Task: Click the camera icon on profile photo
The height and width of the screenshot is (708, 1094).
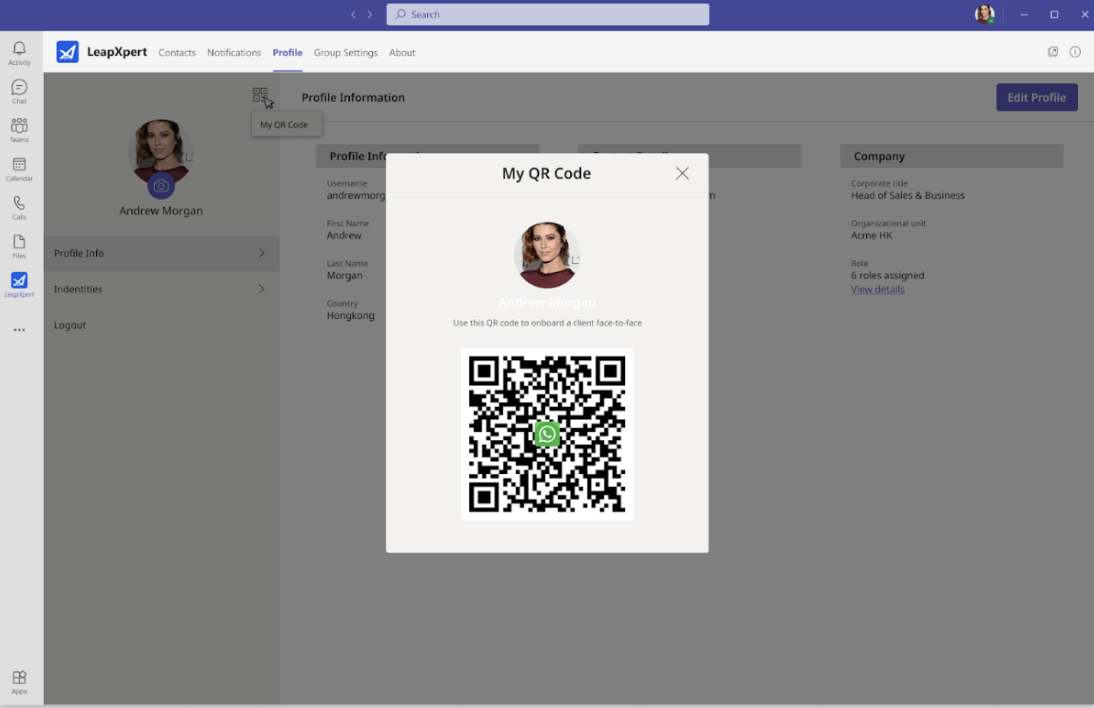Action: coord(161,186)
